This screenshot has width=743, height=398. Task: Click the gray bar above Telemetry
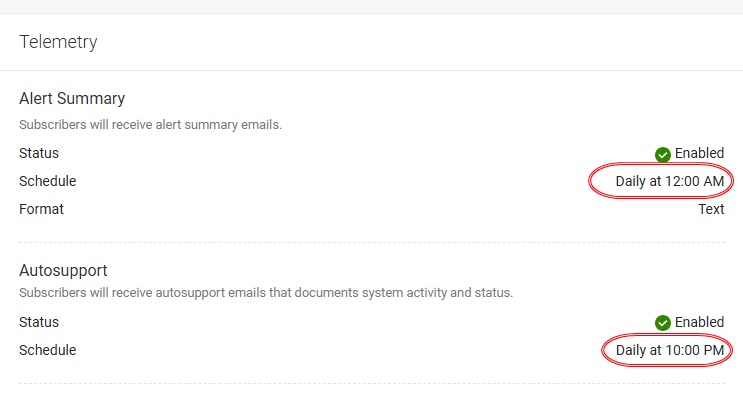pos(372,7)
